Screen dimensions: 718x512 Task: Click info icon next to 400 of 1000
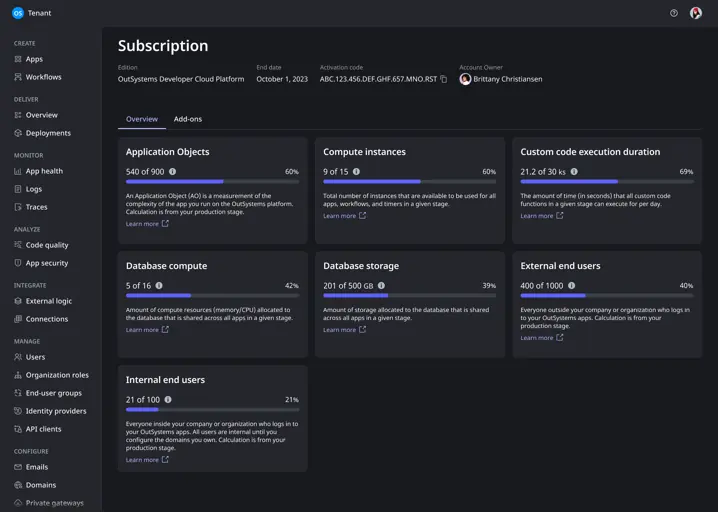pos(572,286)
